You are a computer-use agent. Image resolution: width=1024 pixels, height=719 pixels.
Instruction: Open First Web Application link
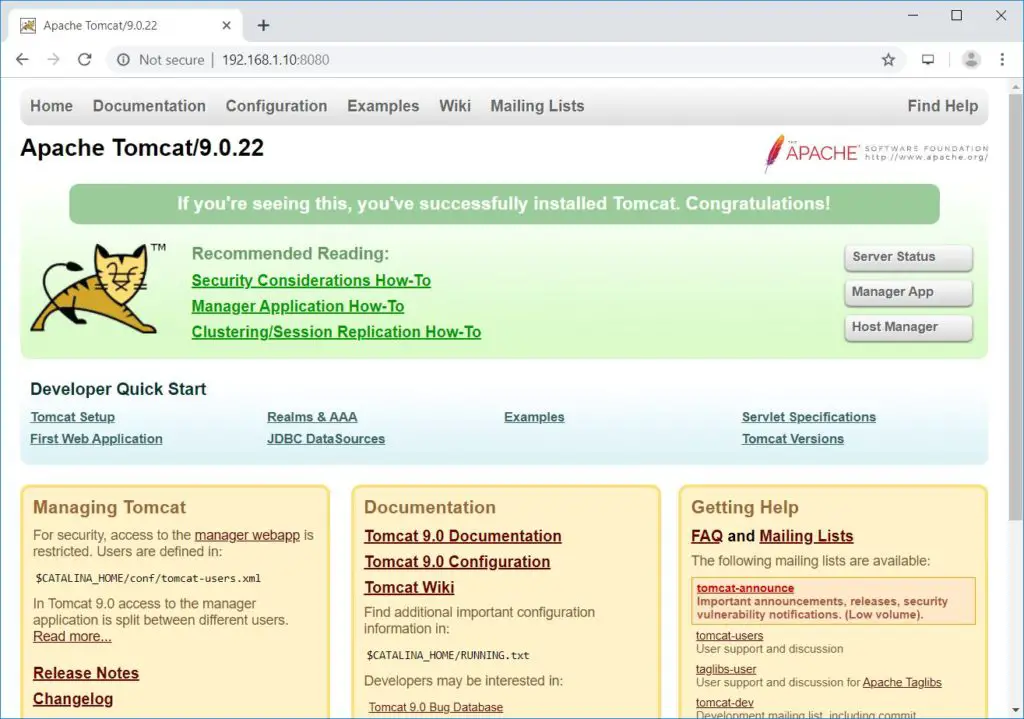point(96,439)
